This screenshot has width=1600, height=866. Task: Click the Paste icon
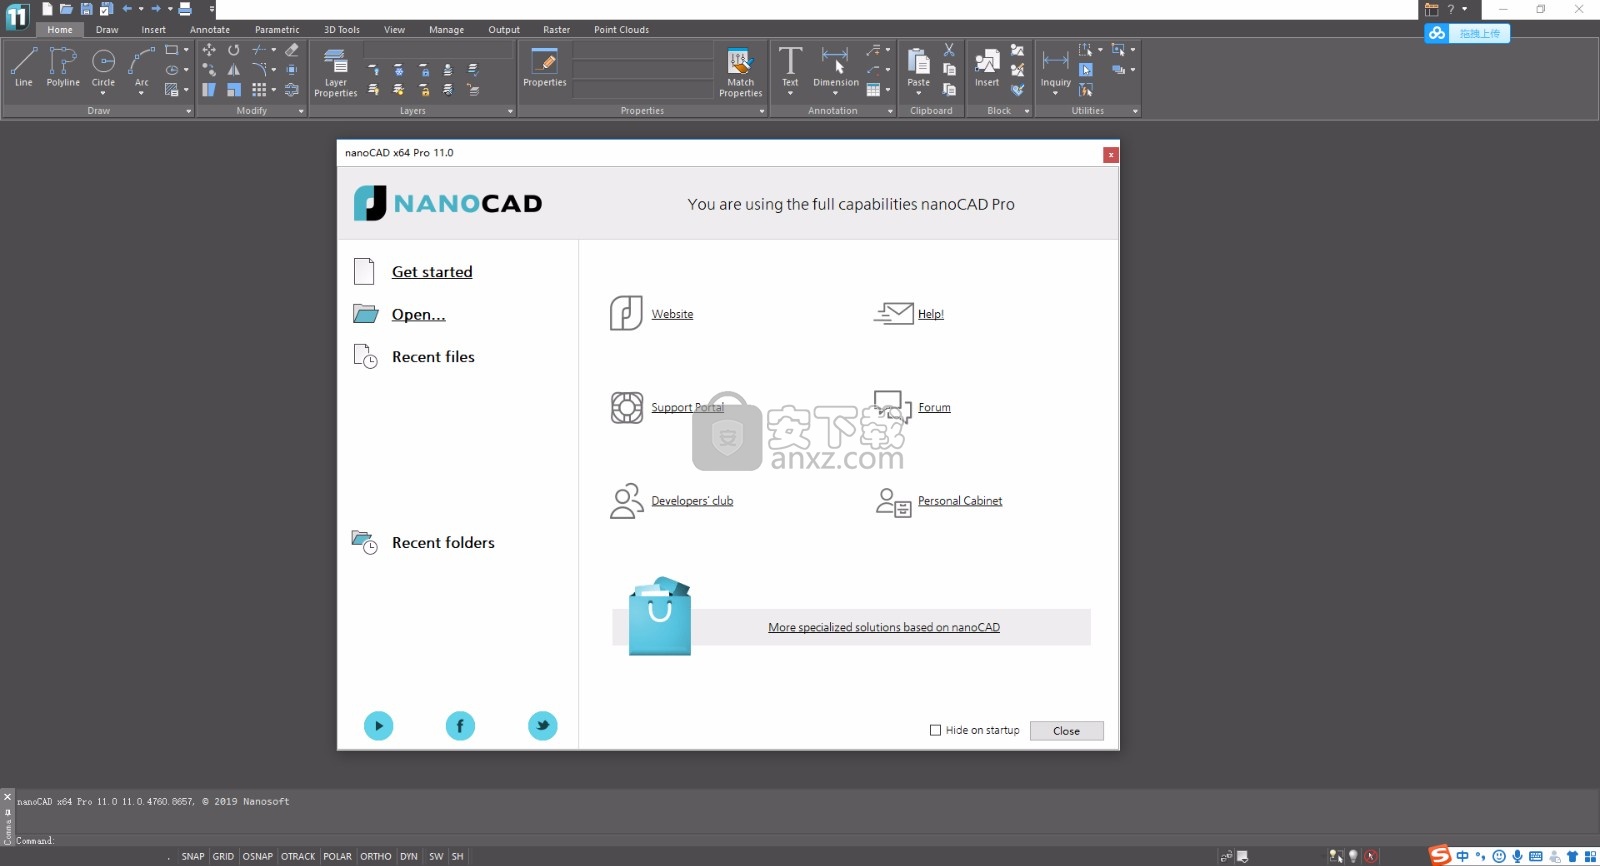(x=918, y=68)
